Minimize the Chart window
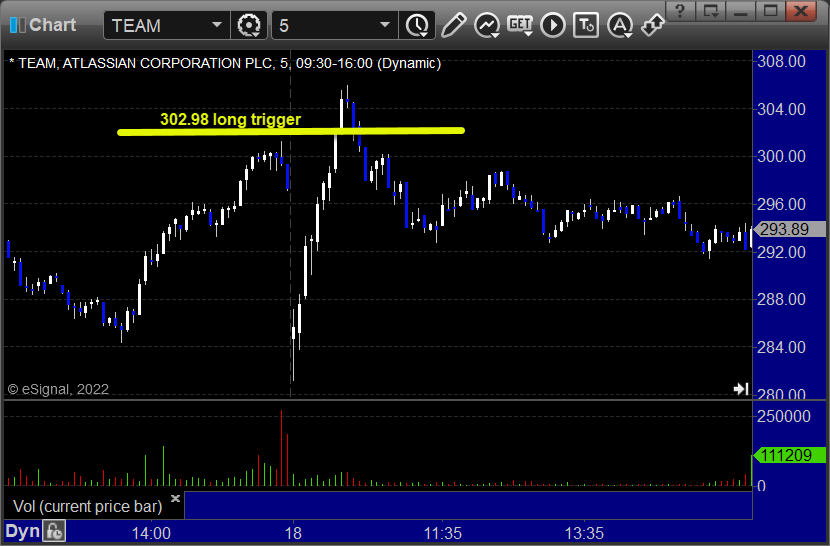The image size is (830, 546). (741, 11)
